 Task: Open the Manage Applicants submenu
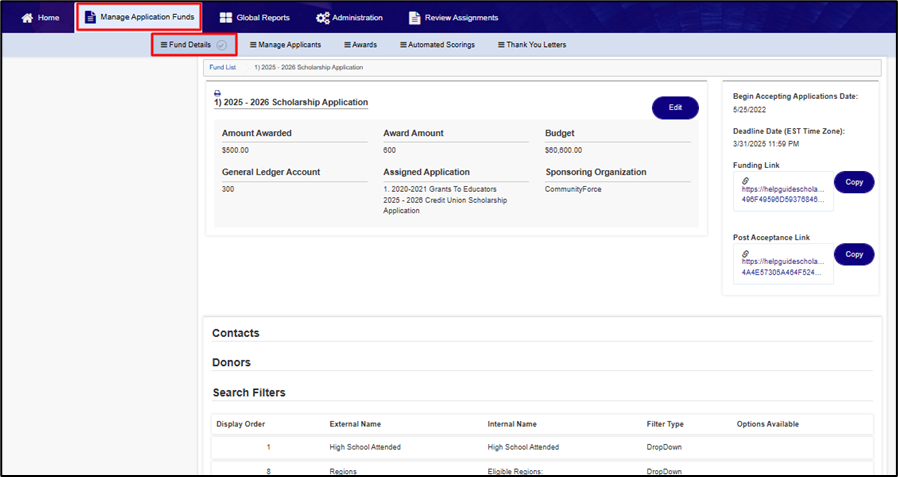tap(285, 45)
